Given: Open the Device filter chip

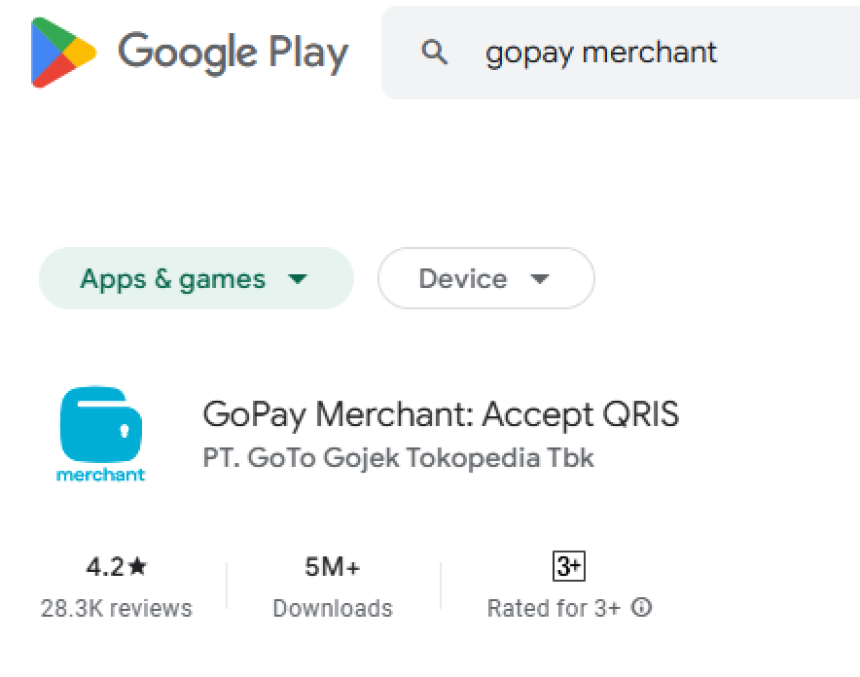Looking at the screenshot, I should [462, 279].
